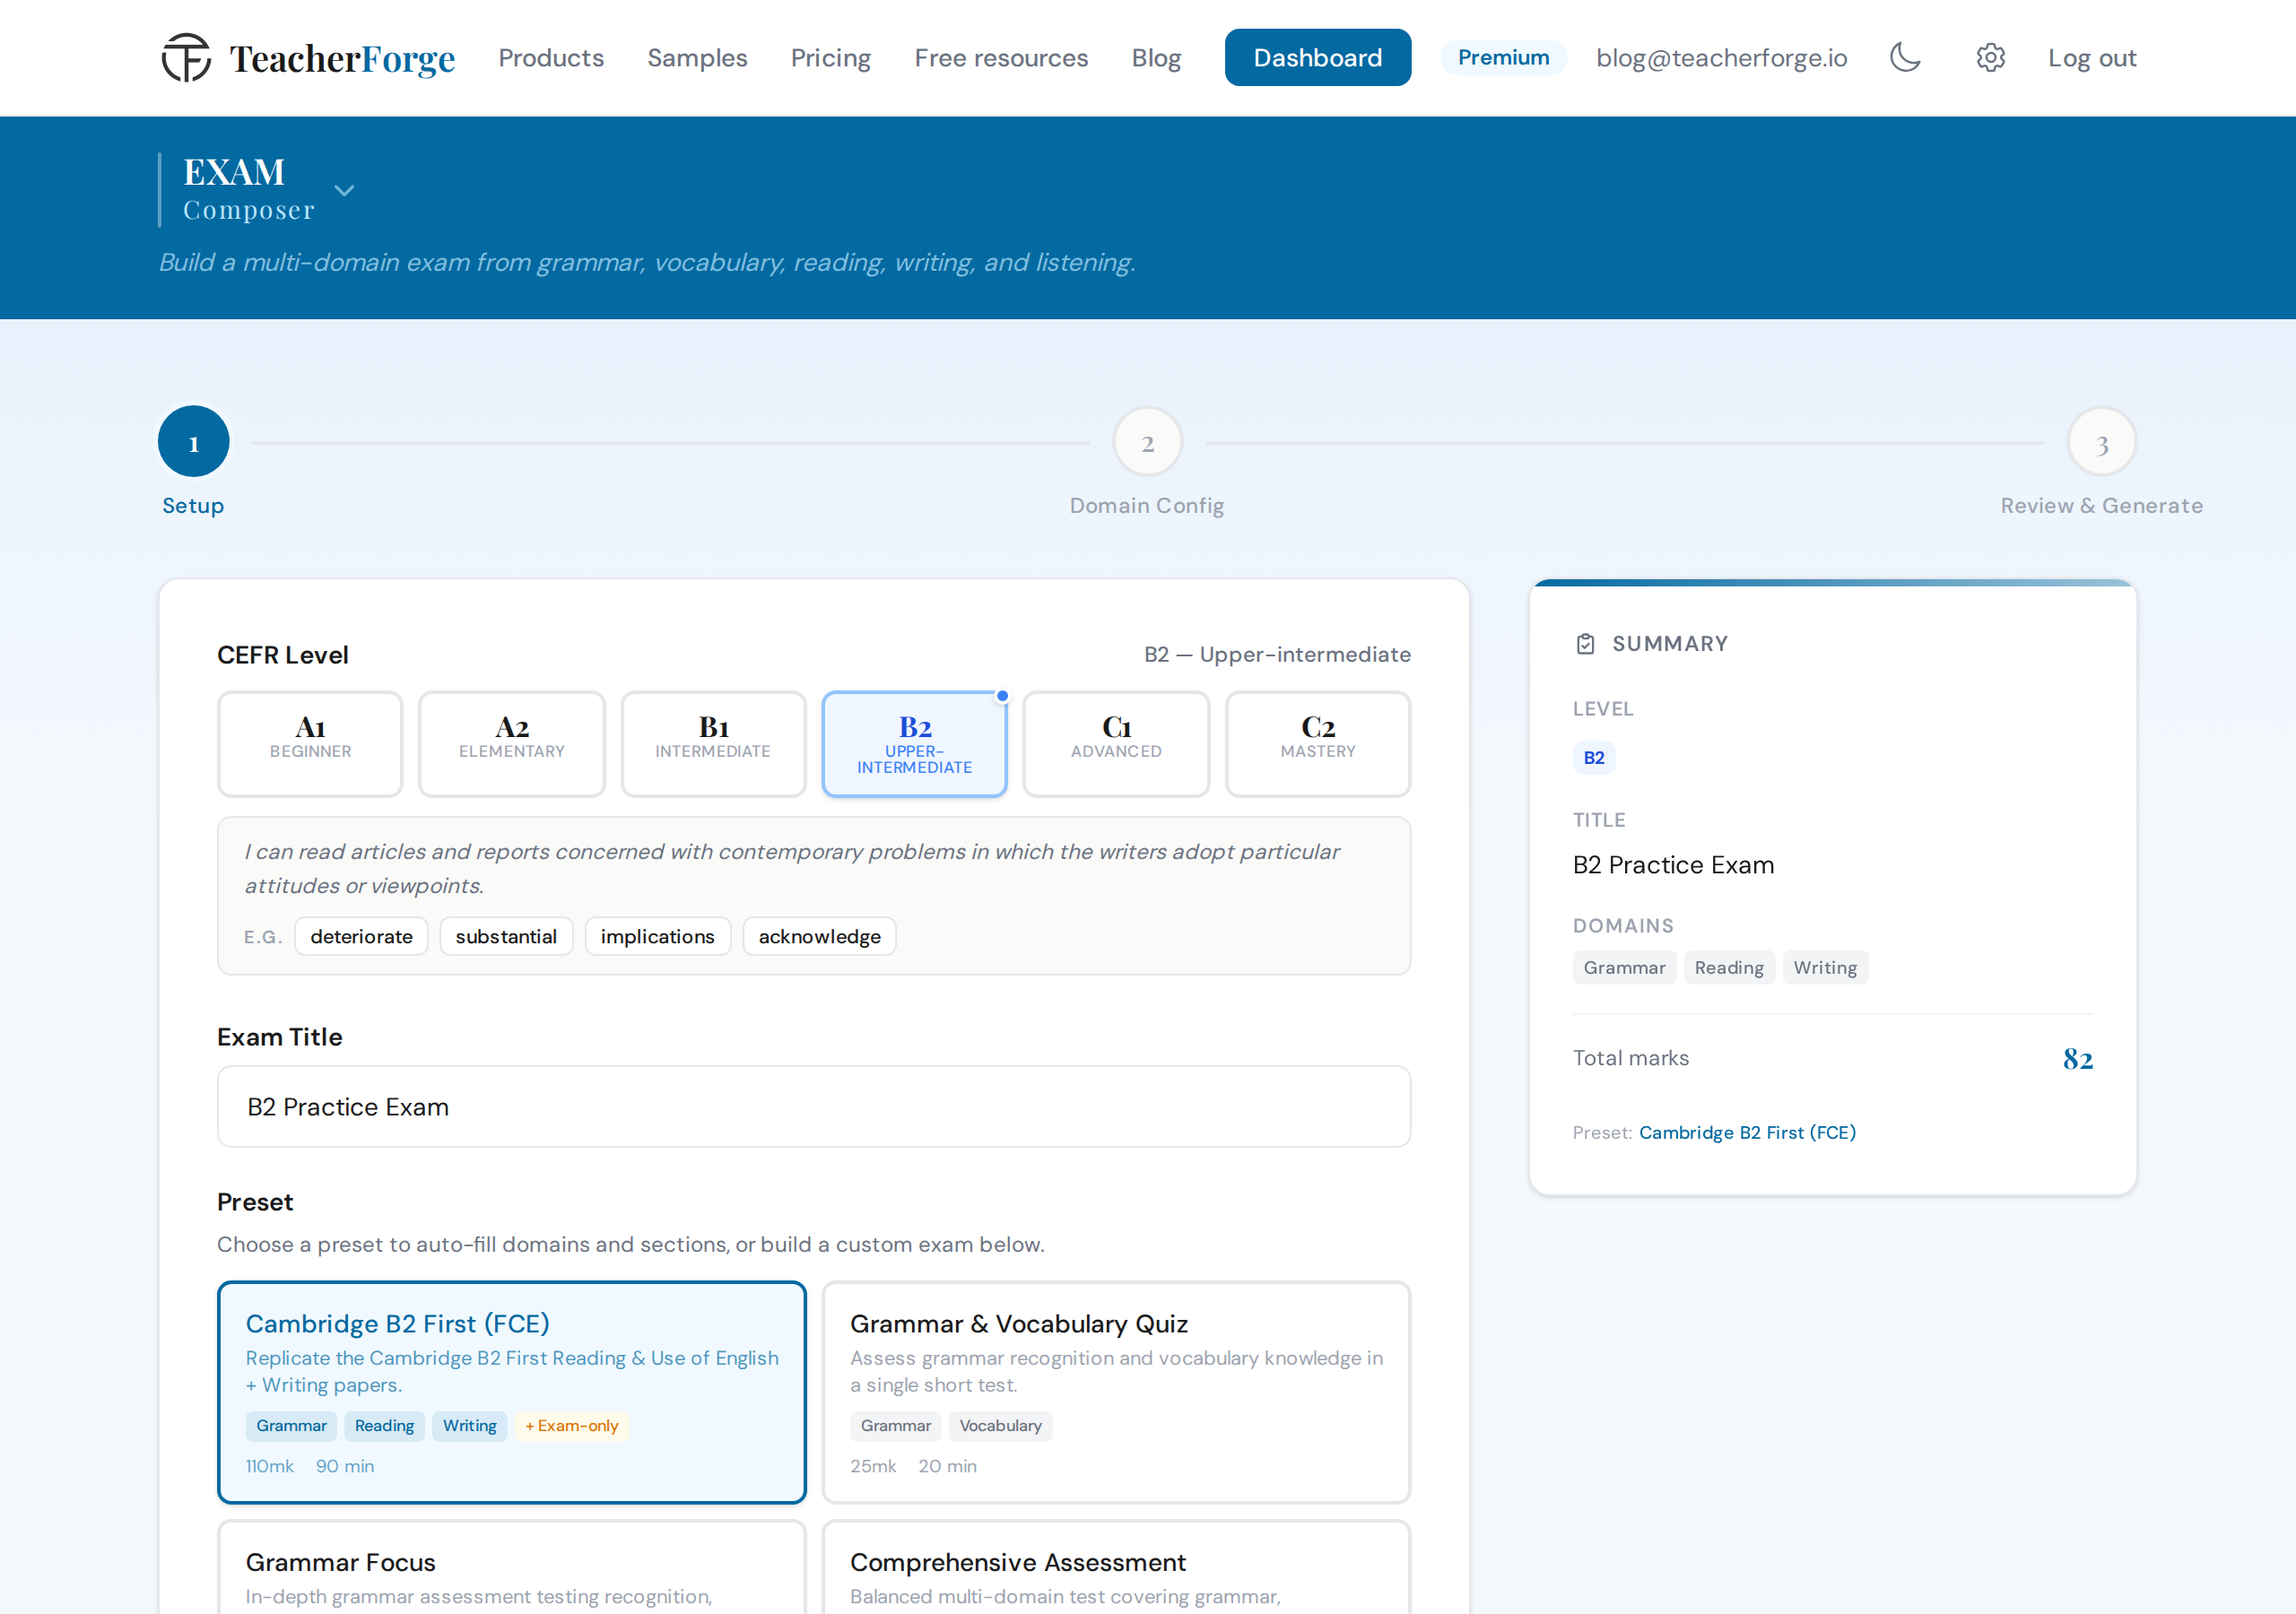This screenshot has height=1614, width=2296.
Task: Jump to step 2 Domain Config
Action: tap(1147, 442)
